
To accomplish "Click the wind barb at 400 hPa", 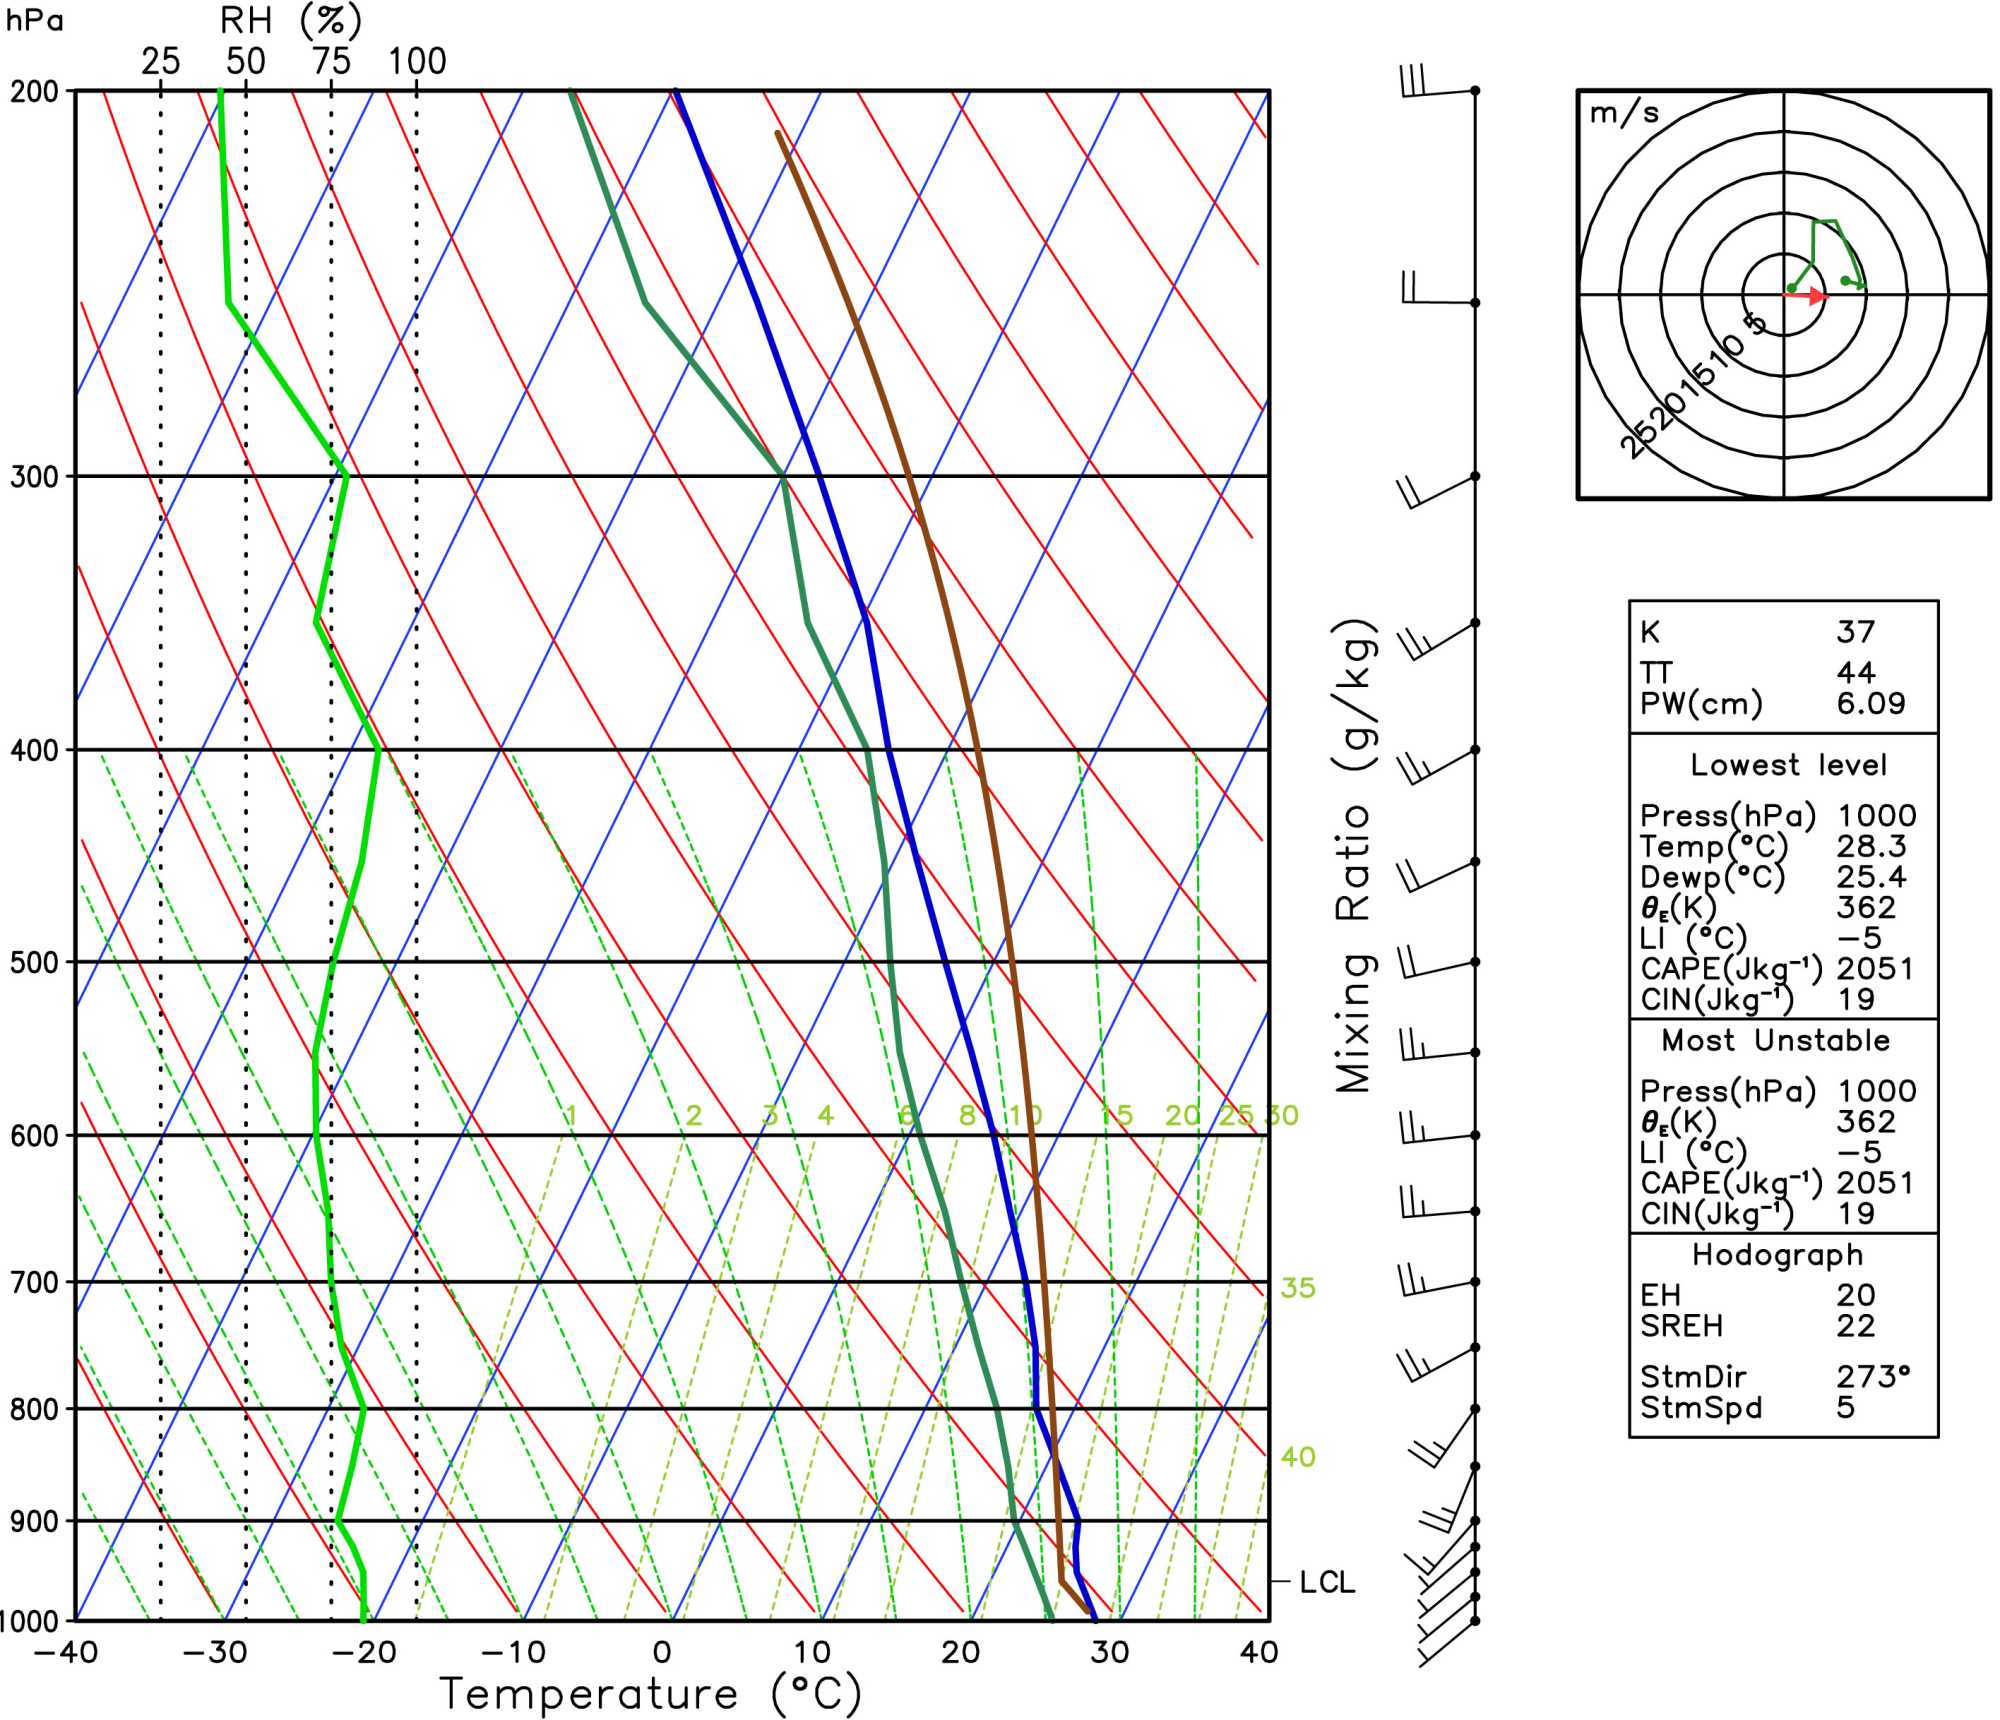I will click(x=1443, y=765).
